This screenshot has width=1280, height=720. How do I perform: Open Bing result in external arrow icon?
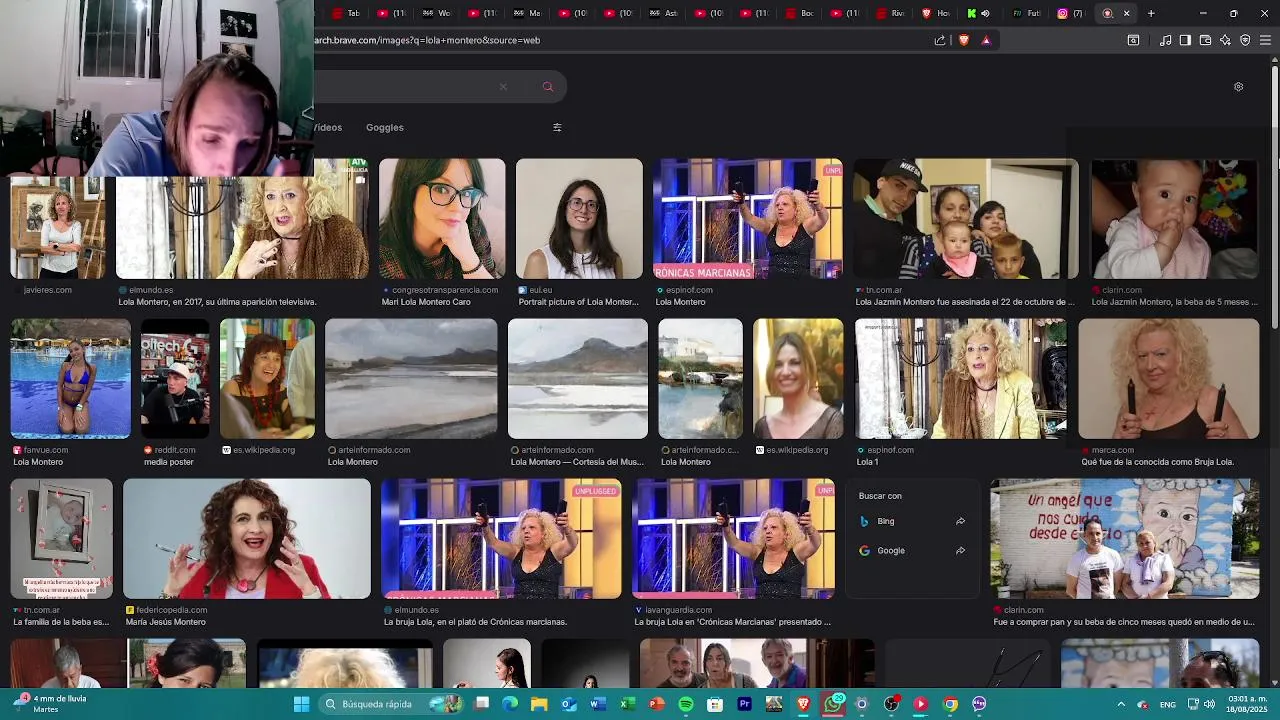pos(960,521)
